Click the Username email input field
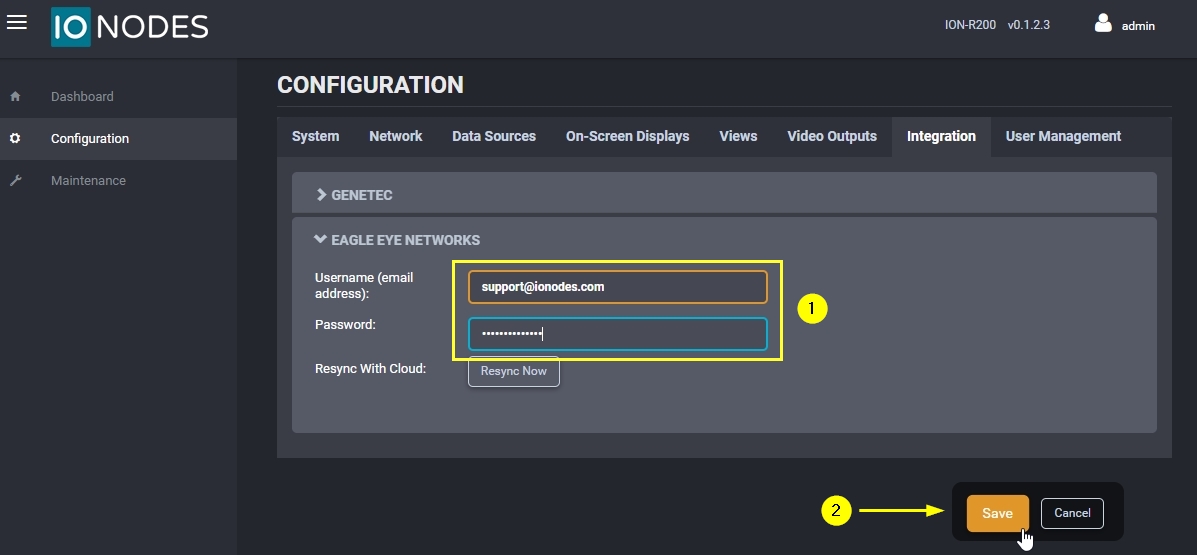 [x=617, y=287]
